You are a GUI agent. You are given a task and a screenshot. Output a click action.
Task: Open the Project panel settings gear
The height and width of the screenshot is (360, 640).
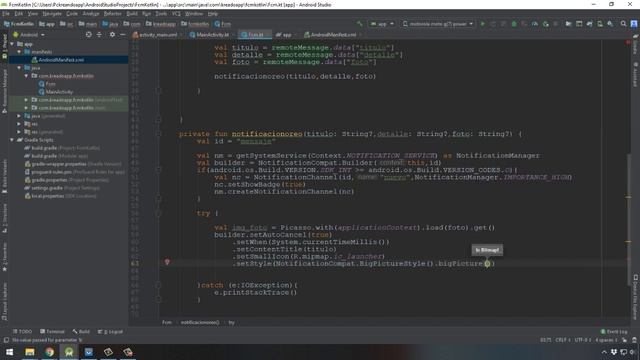pos(112,35)
